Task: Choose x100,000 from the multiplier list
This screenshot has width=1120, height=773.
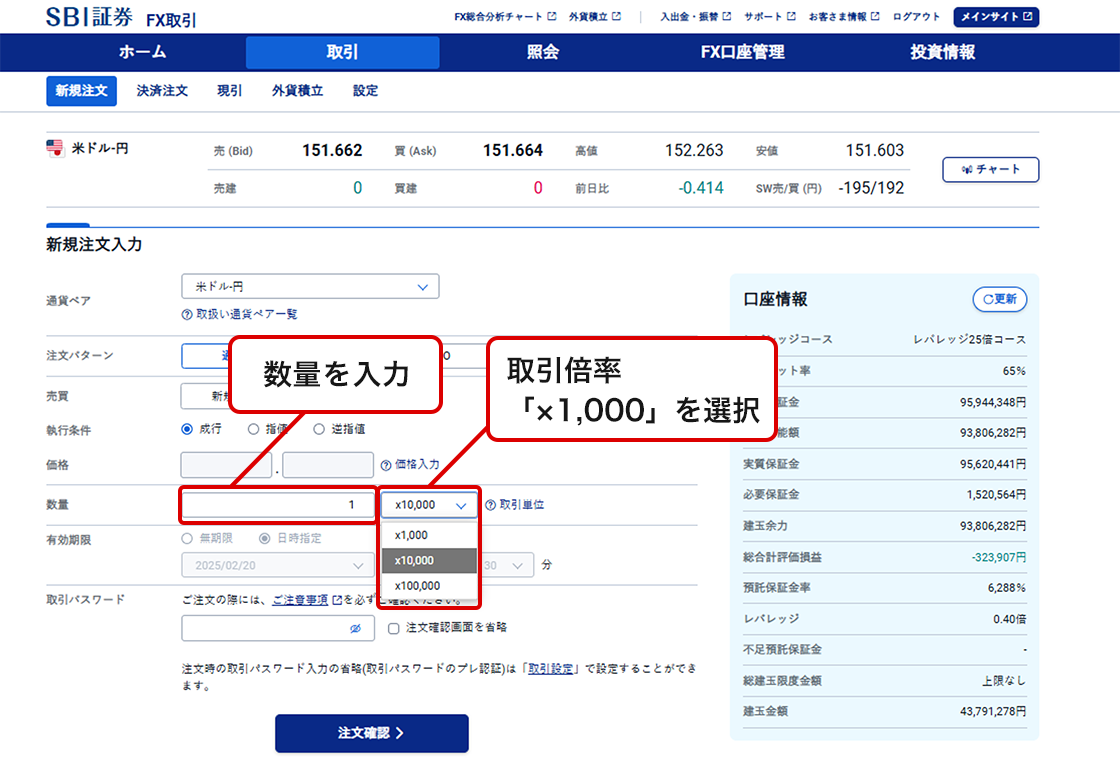Action: tap(429, 586)
